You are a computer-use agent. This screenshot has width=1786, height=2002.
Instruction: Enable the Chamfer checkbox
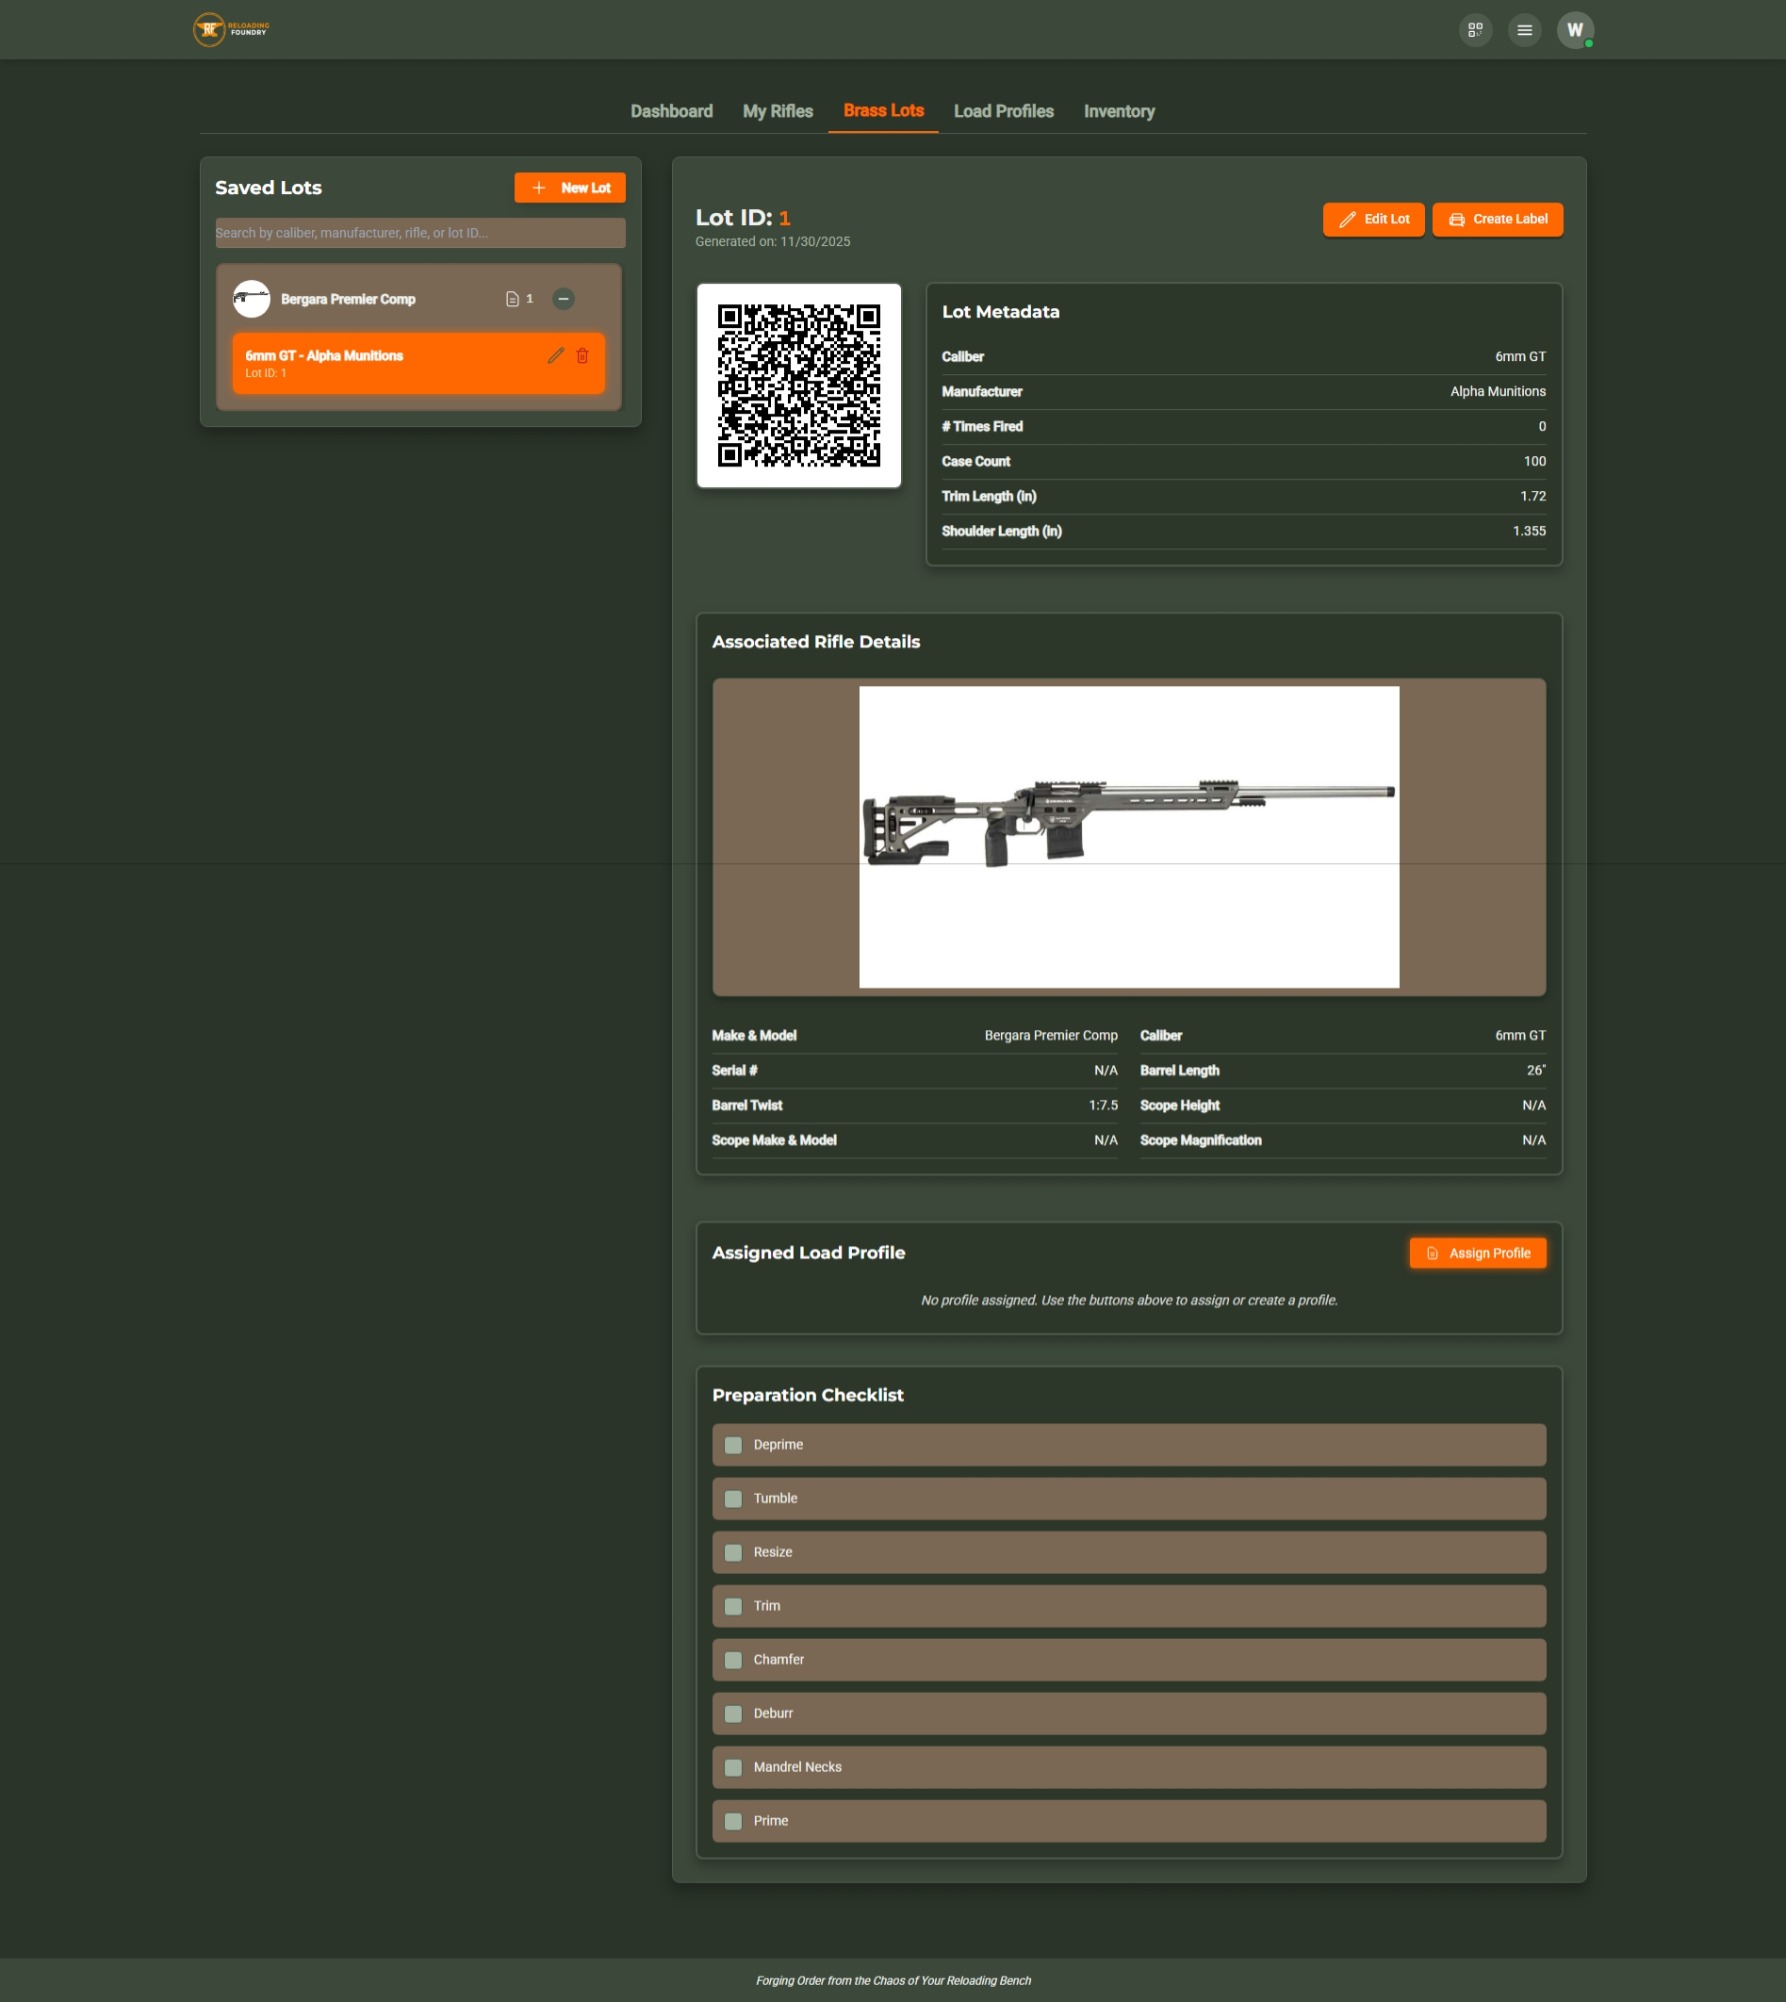[x=733, y=1660]
